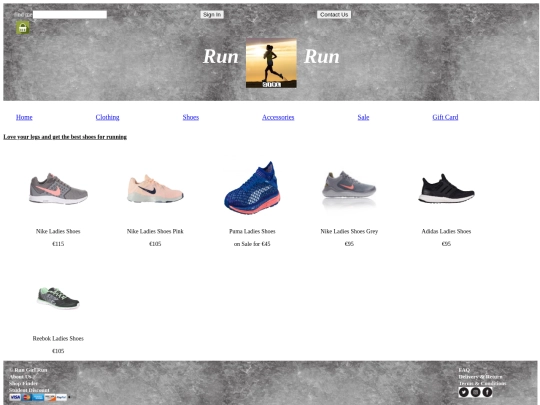Open the Instagram social icon
The height and width of the screenshot is (405, 540).
(476, 392)
